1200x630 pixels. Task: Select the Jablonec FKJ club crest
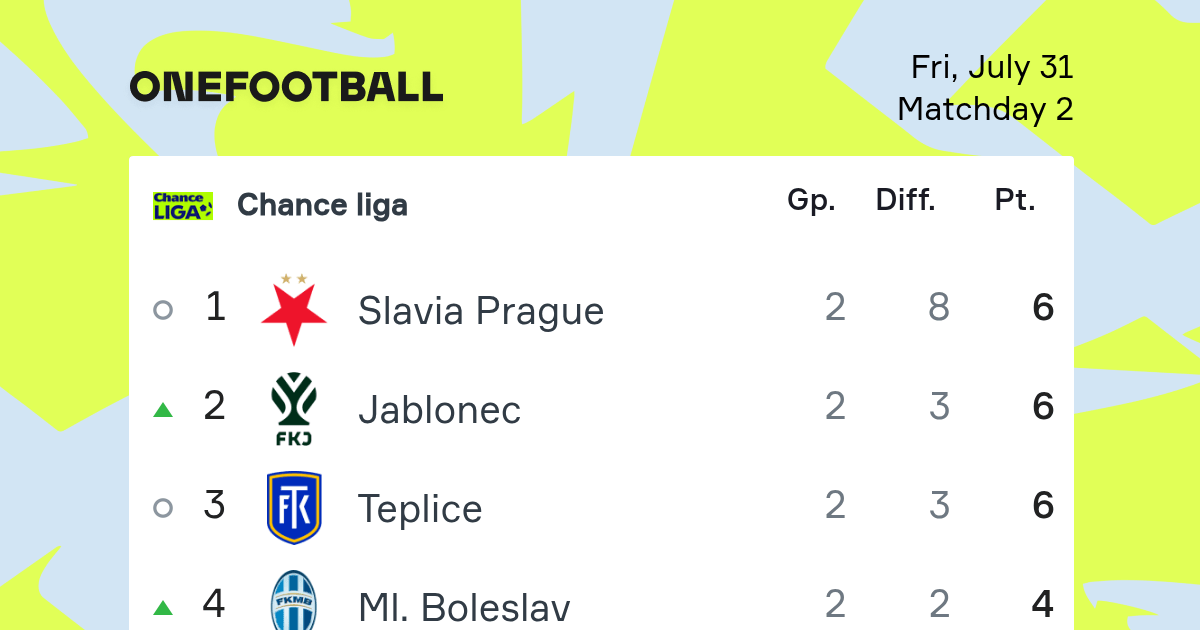click(x=294, y=408)
